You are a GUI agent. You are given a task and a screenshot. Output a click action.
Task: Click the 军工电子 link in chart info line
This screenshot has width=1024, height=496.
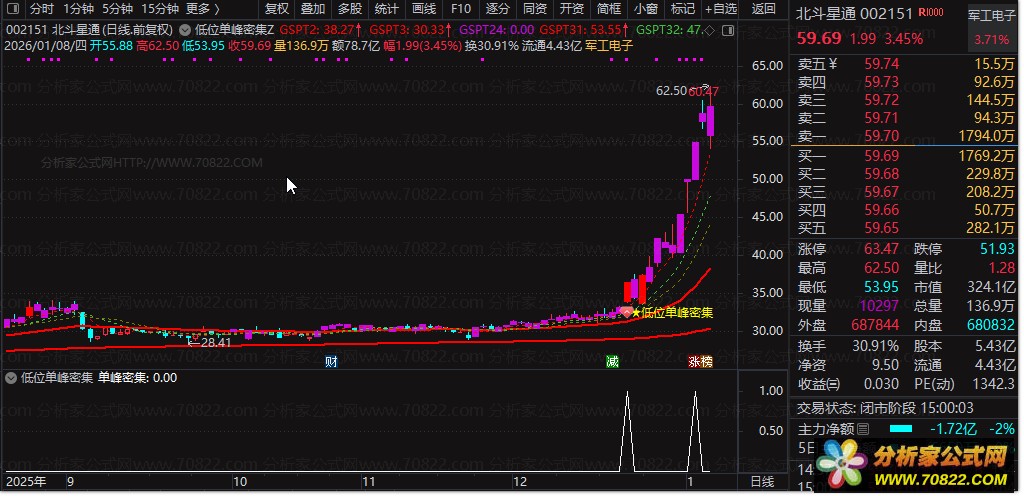click(609, 45)
